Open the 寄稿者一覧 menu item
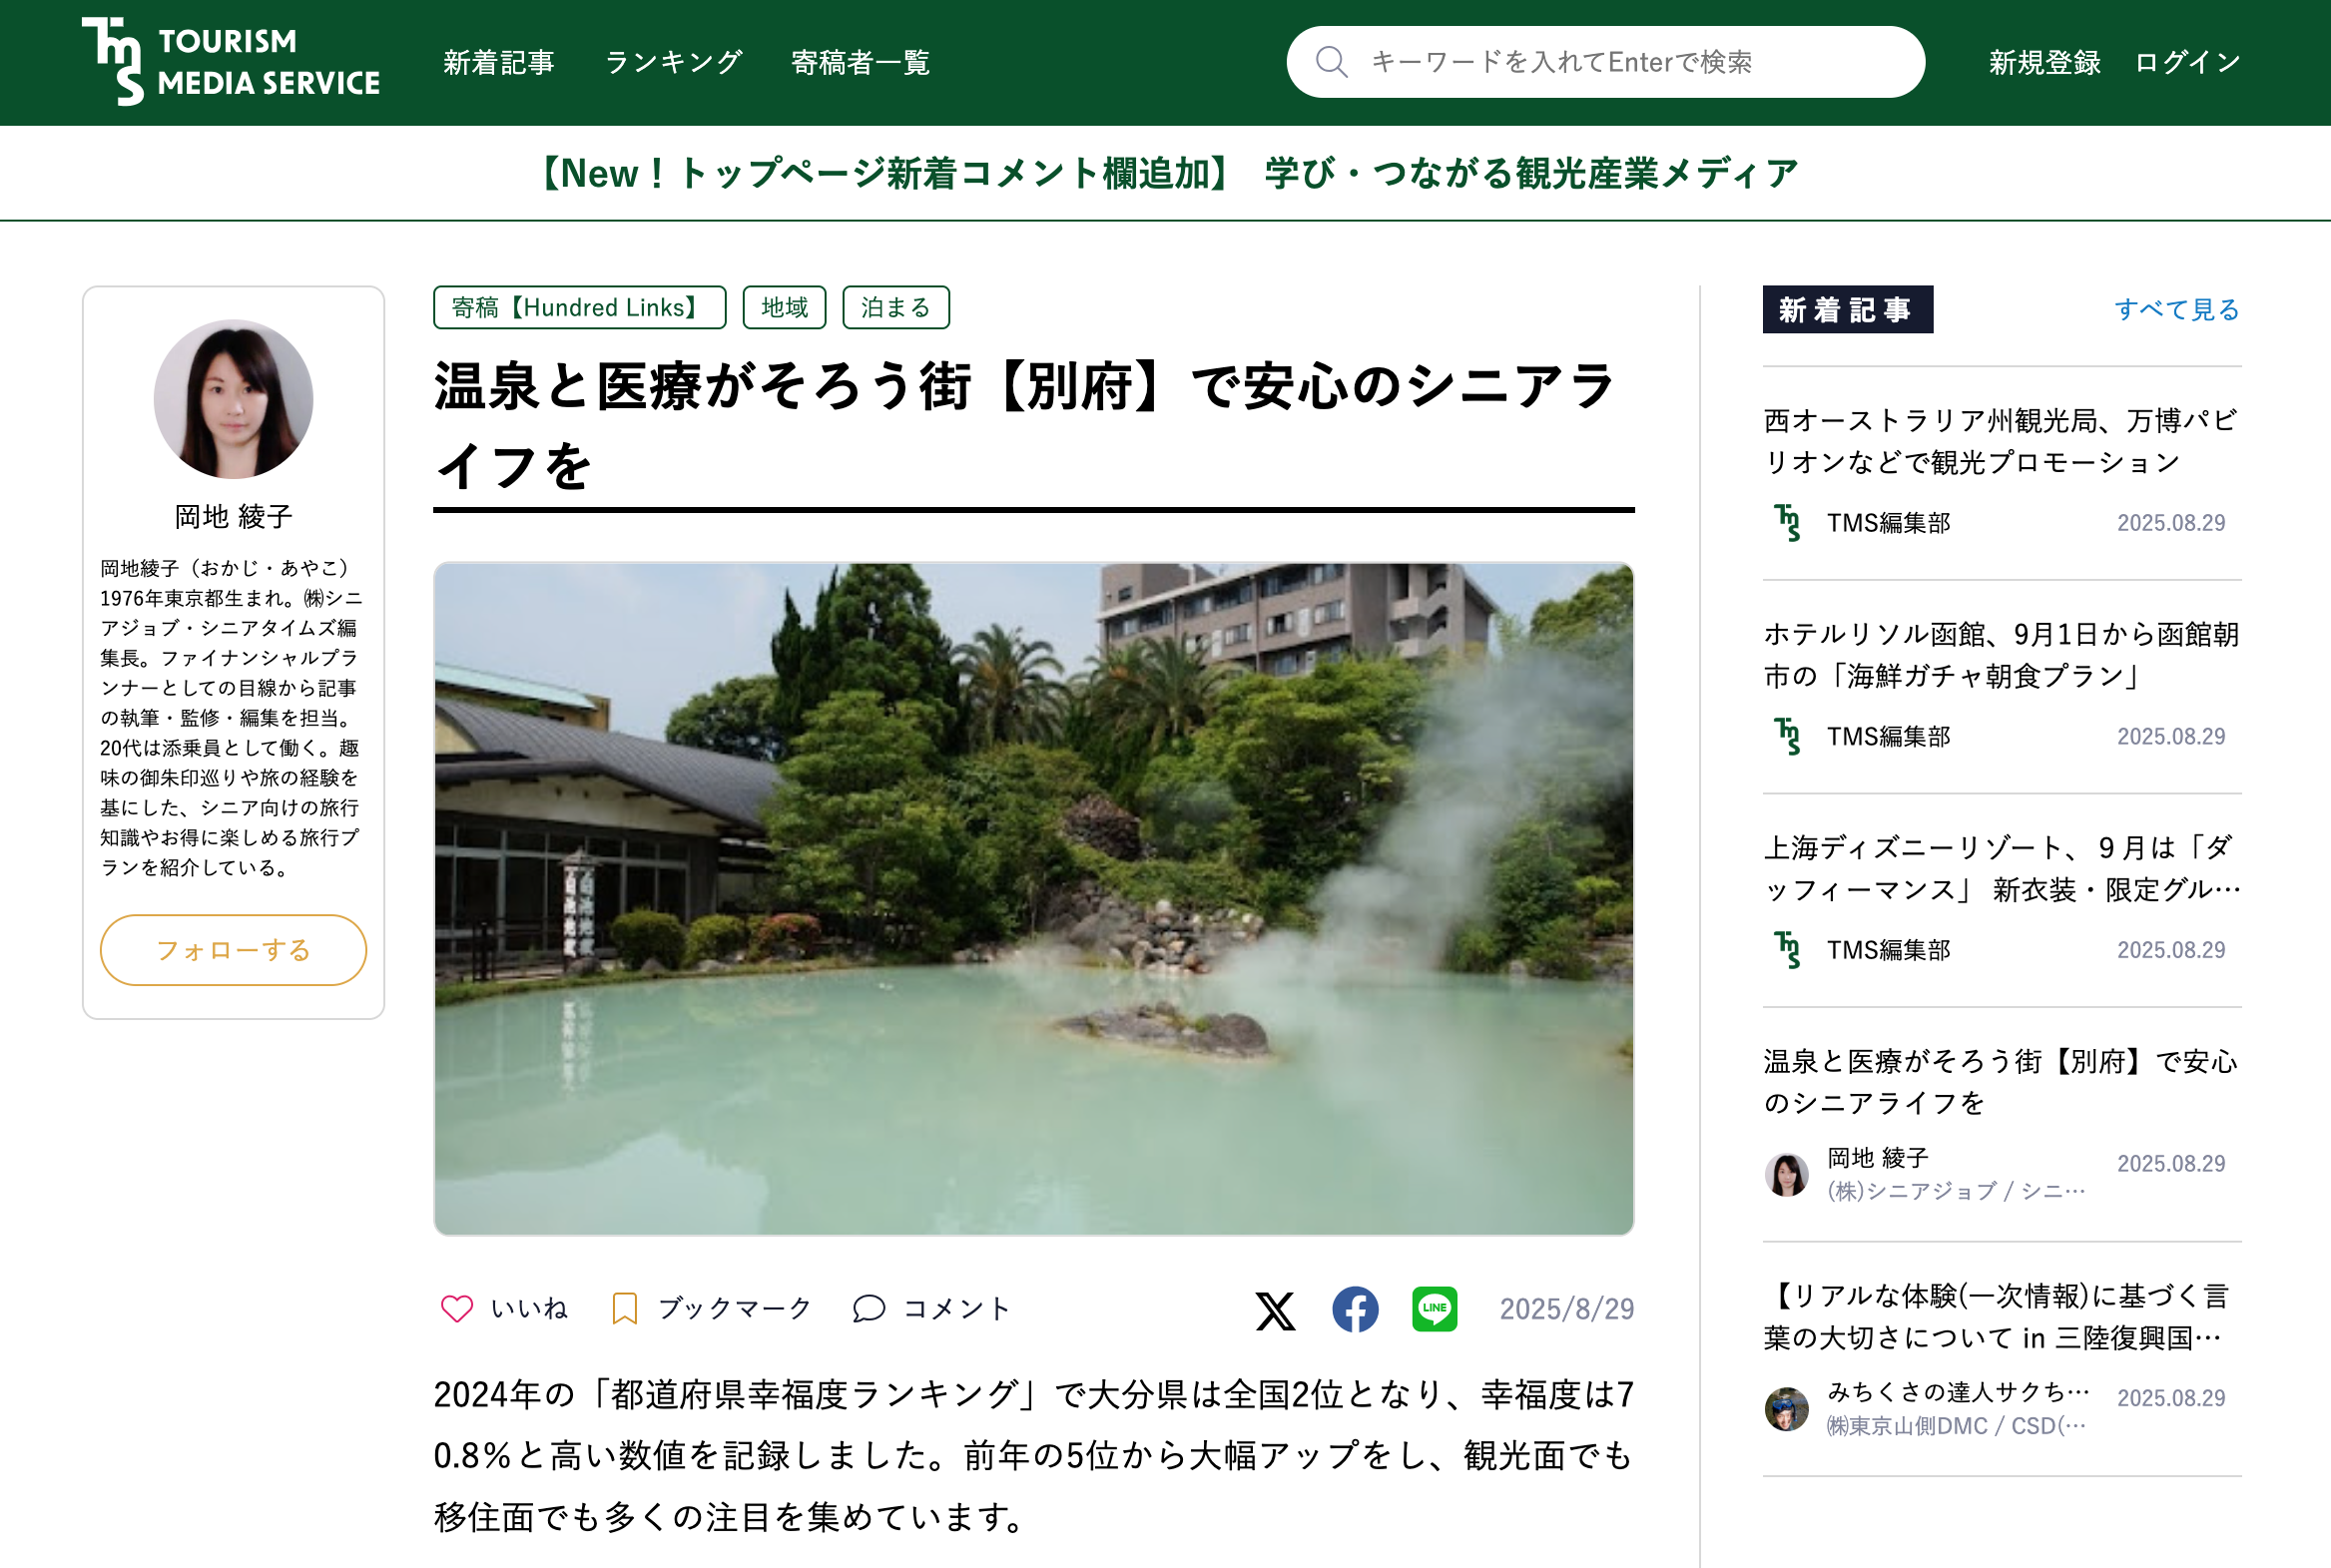2331x1568 pixels. (860, 62)
